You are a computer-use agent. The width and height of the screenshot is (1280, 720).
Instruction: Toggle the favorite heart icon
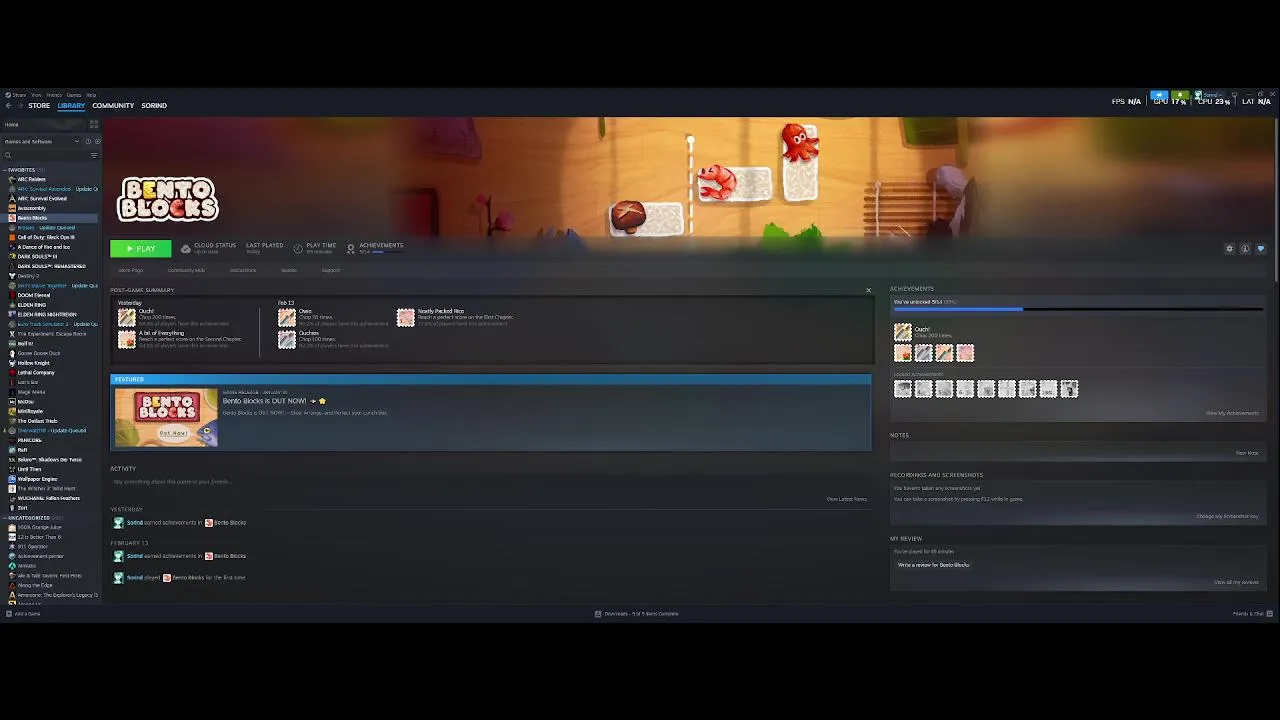(1260, 249)
